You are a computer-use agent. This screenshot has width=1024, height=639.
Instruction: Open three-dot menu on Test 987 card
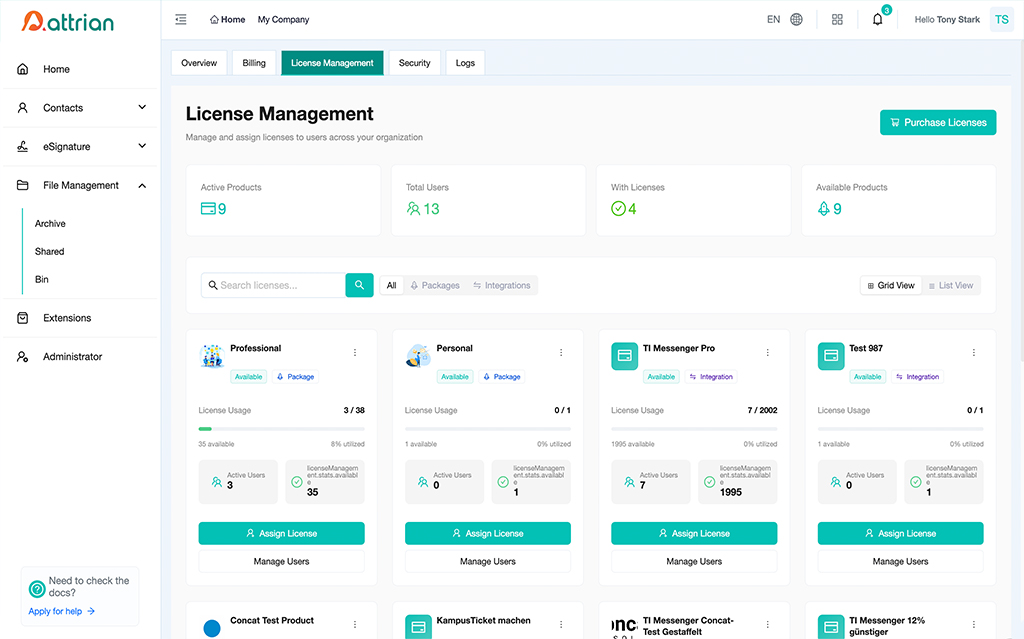click(974, 352)
